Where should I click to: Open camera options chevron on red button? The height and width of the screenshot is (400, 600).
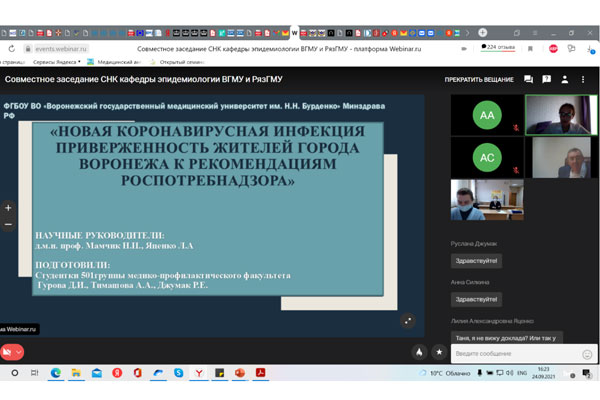[x=18, y=352]
